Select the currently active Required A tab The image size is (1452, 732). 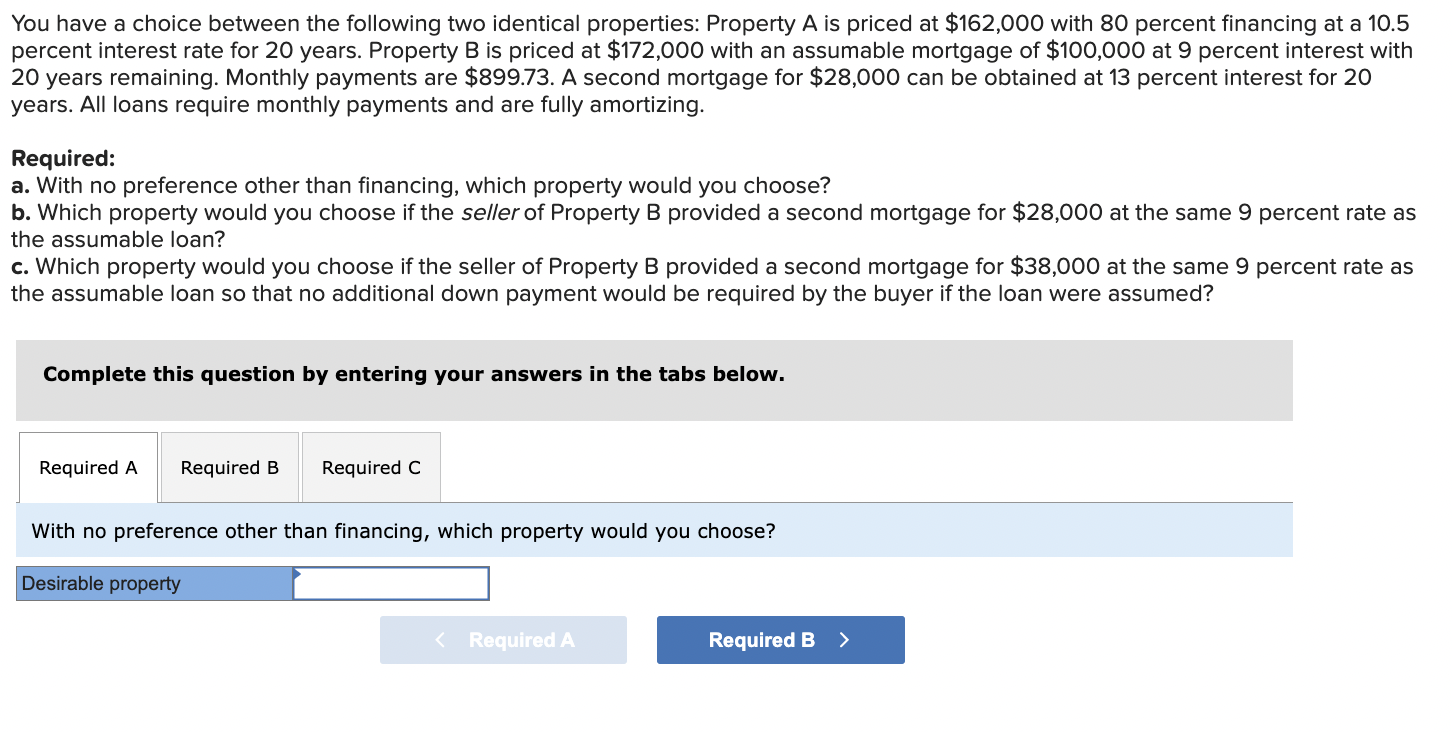[x=88, y=467]
